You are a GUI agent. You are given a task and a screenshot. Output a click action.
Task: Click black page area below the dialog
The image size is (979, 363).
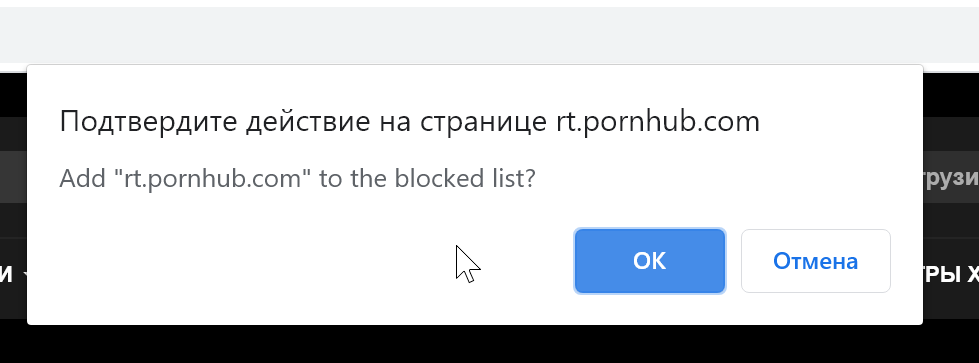pyautogui.click(x=490, y=344)
